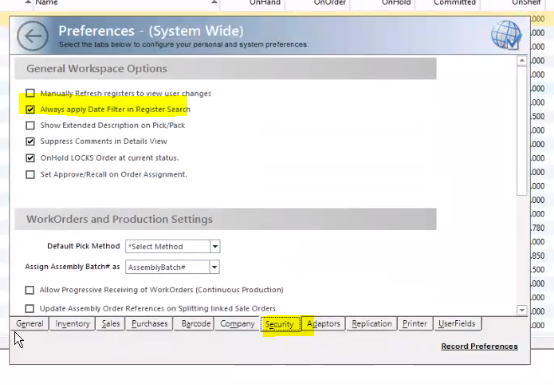
Task: Click the preferences scrollbar down arrow
Action: pyautogui.click(x=522, y=310)
